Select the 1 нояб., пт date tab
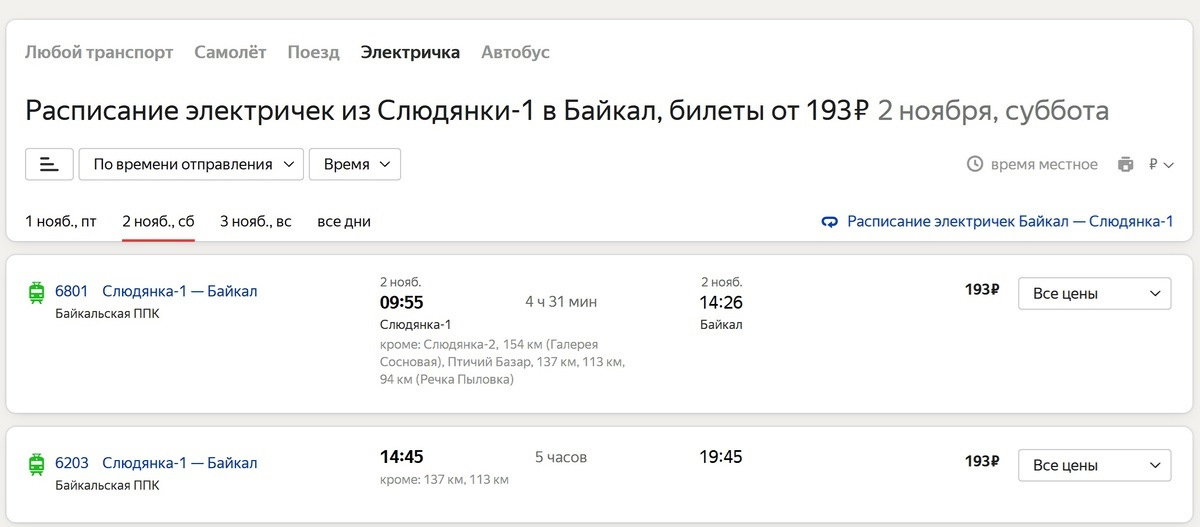This screenshot has width=1200, height=527. point(61,221)
